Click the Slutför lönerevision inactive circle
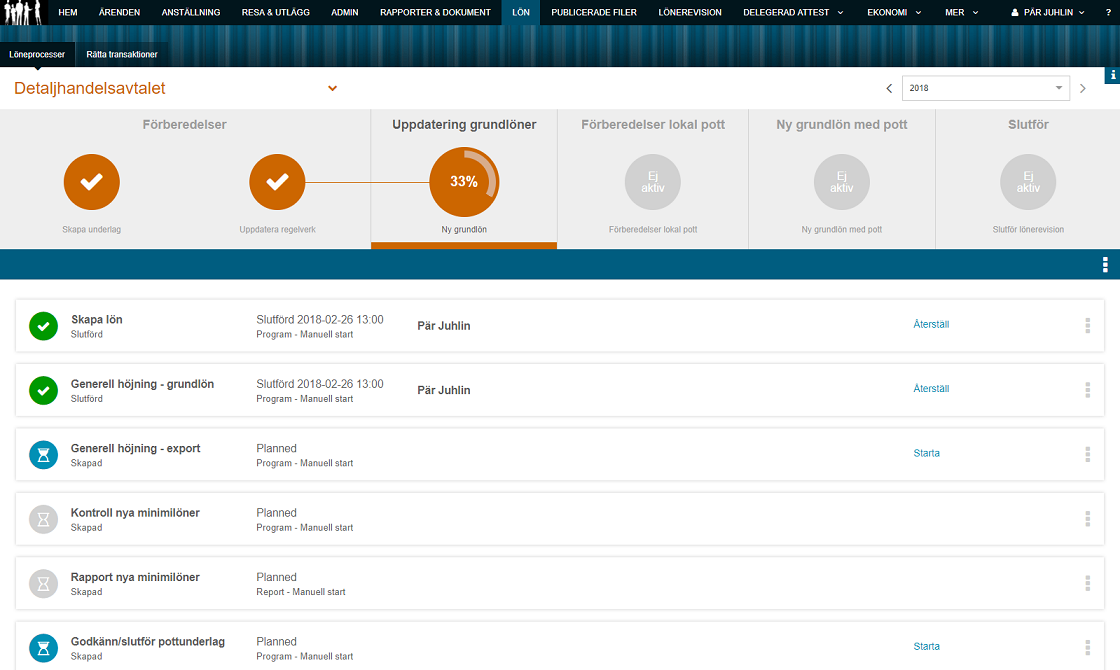The height and width of the screenshot is (670, 1120). click(1028, 182)
